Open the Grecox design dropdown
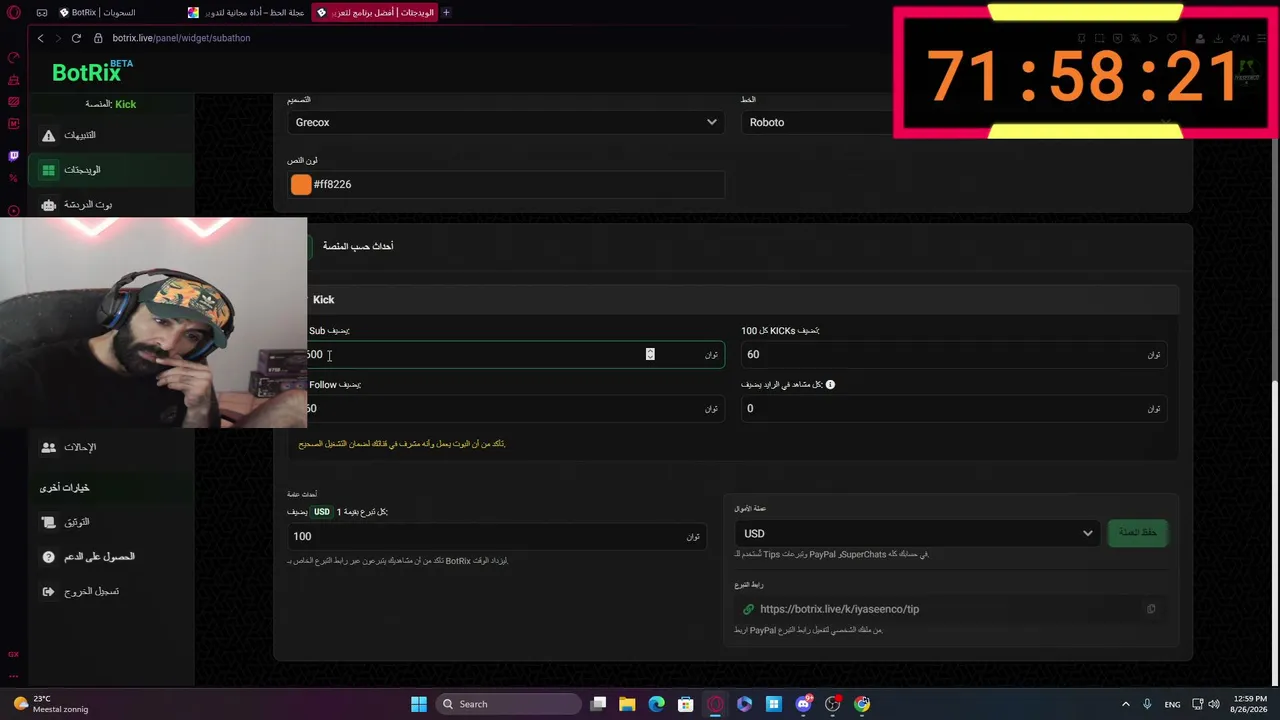The image size is (1280, 720). 506,122
